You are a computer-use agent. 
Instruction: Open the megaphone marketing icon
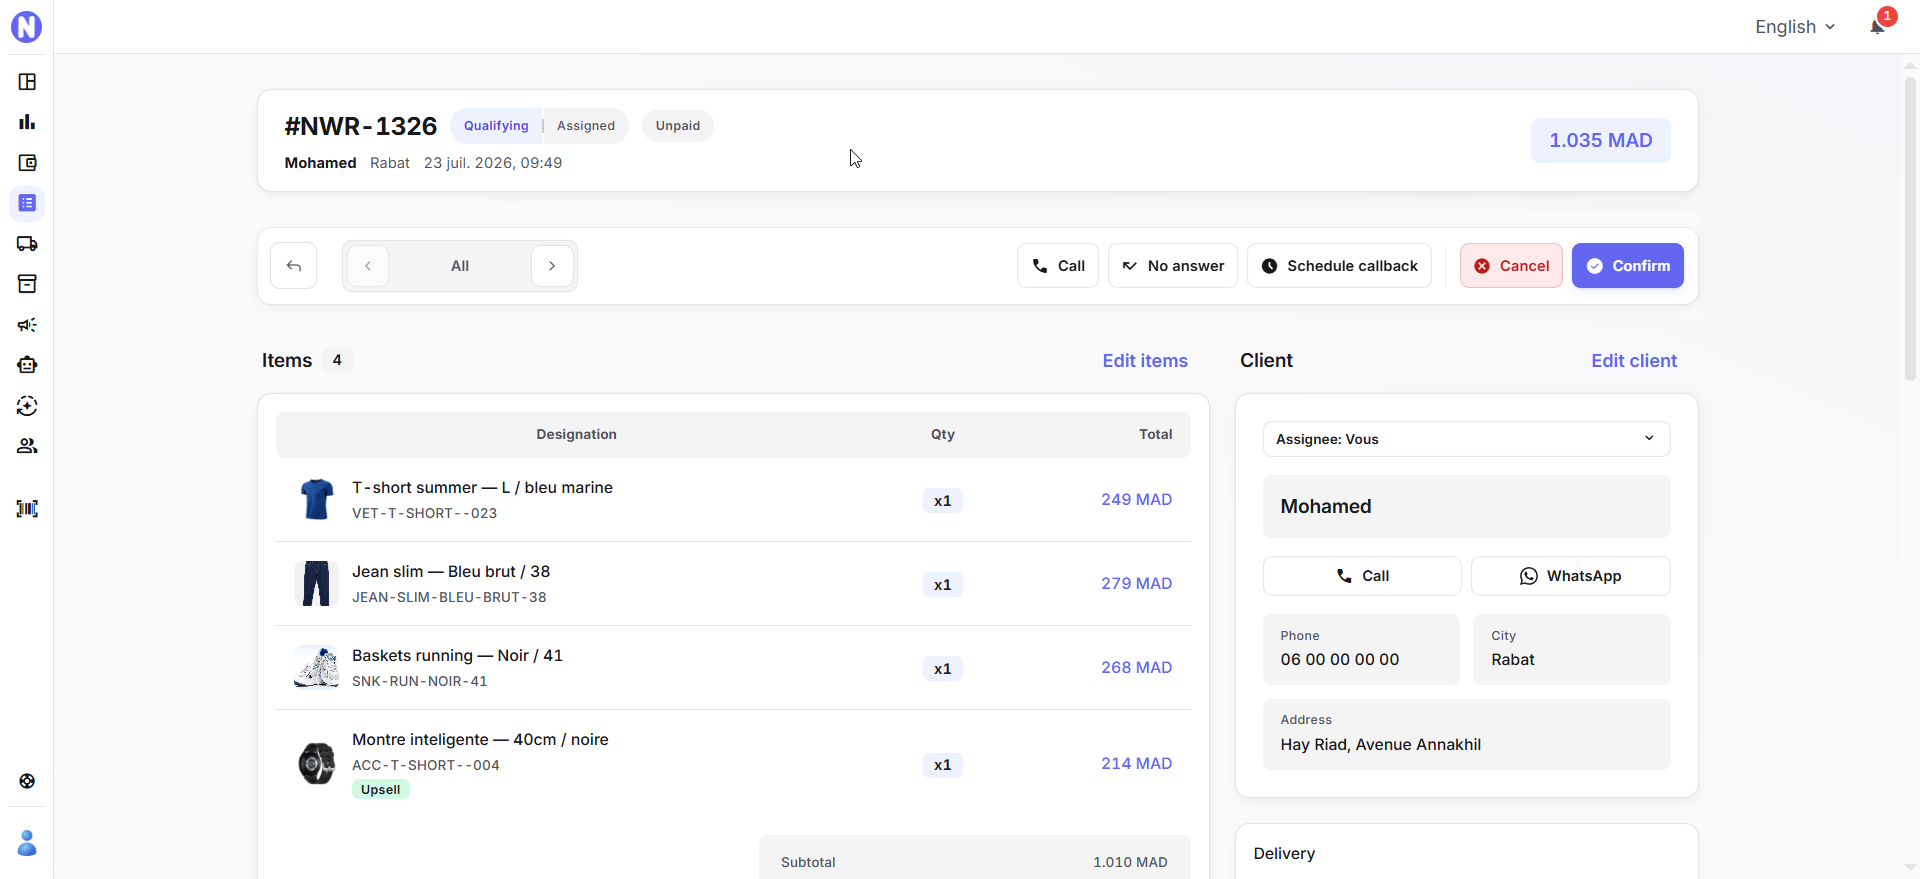27,325
